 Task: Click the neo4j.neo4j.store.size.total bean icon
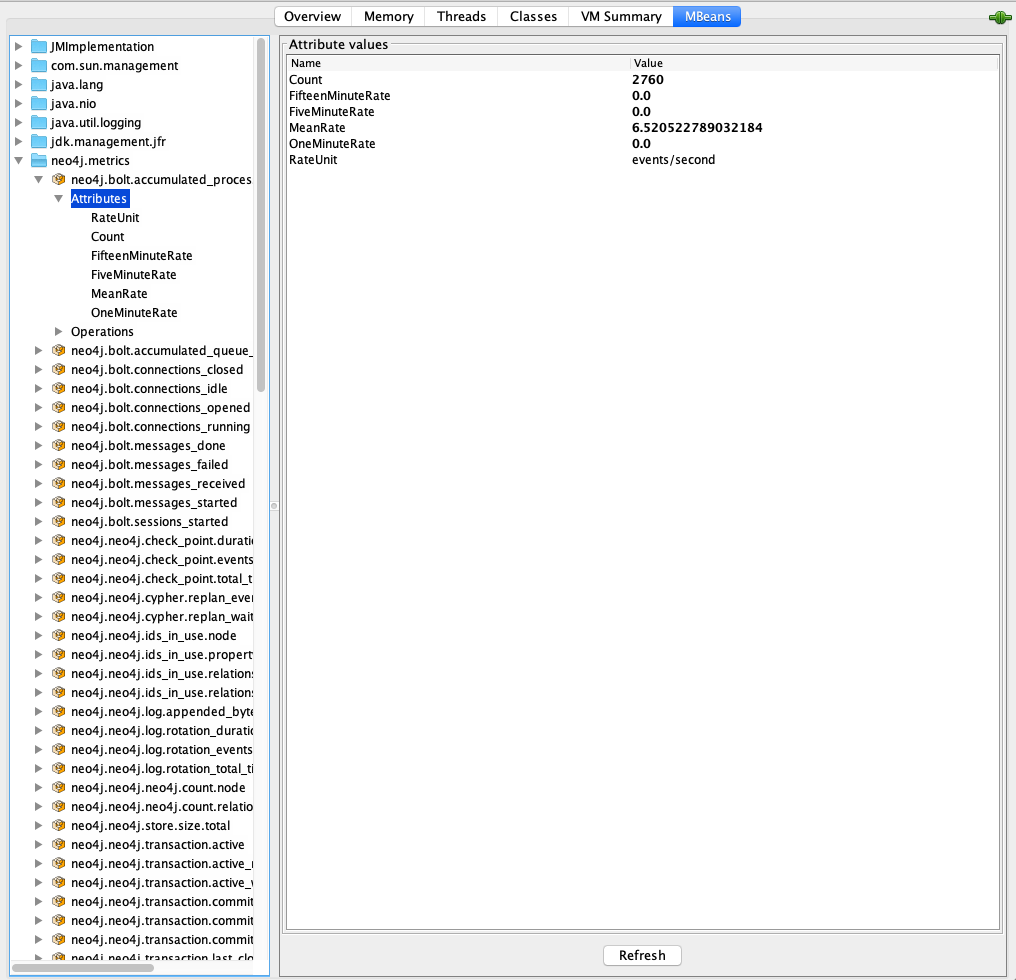[x=58, y=826]
